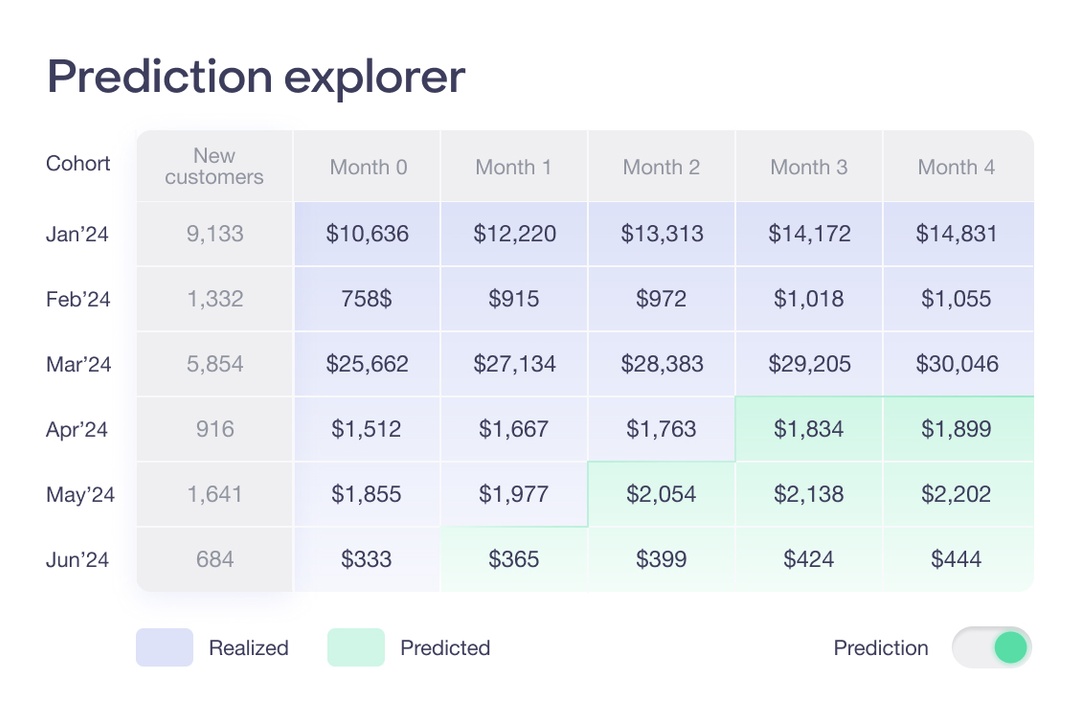Click the Jan'24 cohort row label
Screen dimensions: 1080x724
tap(76, 233)
